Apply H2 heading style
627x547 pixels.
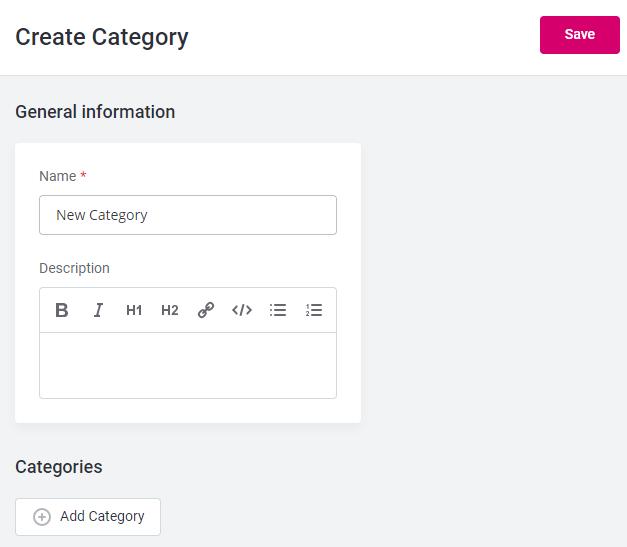pyautogui.click(x=170, y=310)
